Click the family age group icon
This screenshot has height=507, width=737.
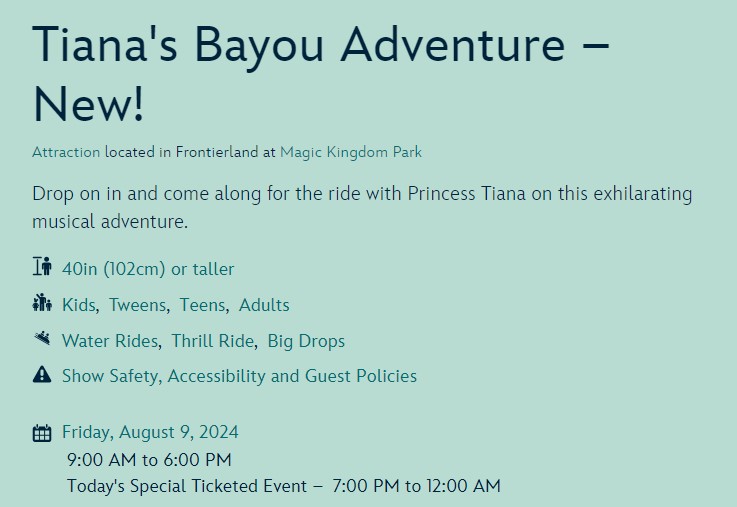point(41,303)
